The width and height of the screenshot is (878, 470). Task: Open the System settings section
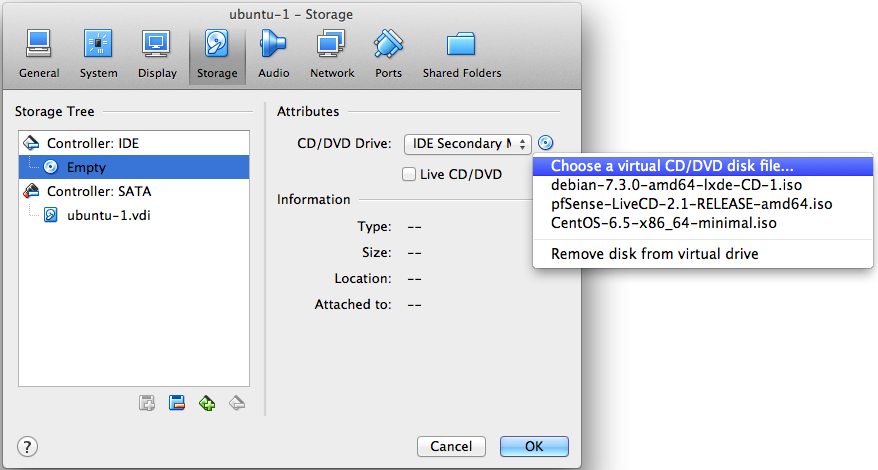click(x=98, y=54)
